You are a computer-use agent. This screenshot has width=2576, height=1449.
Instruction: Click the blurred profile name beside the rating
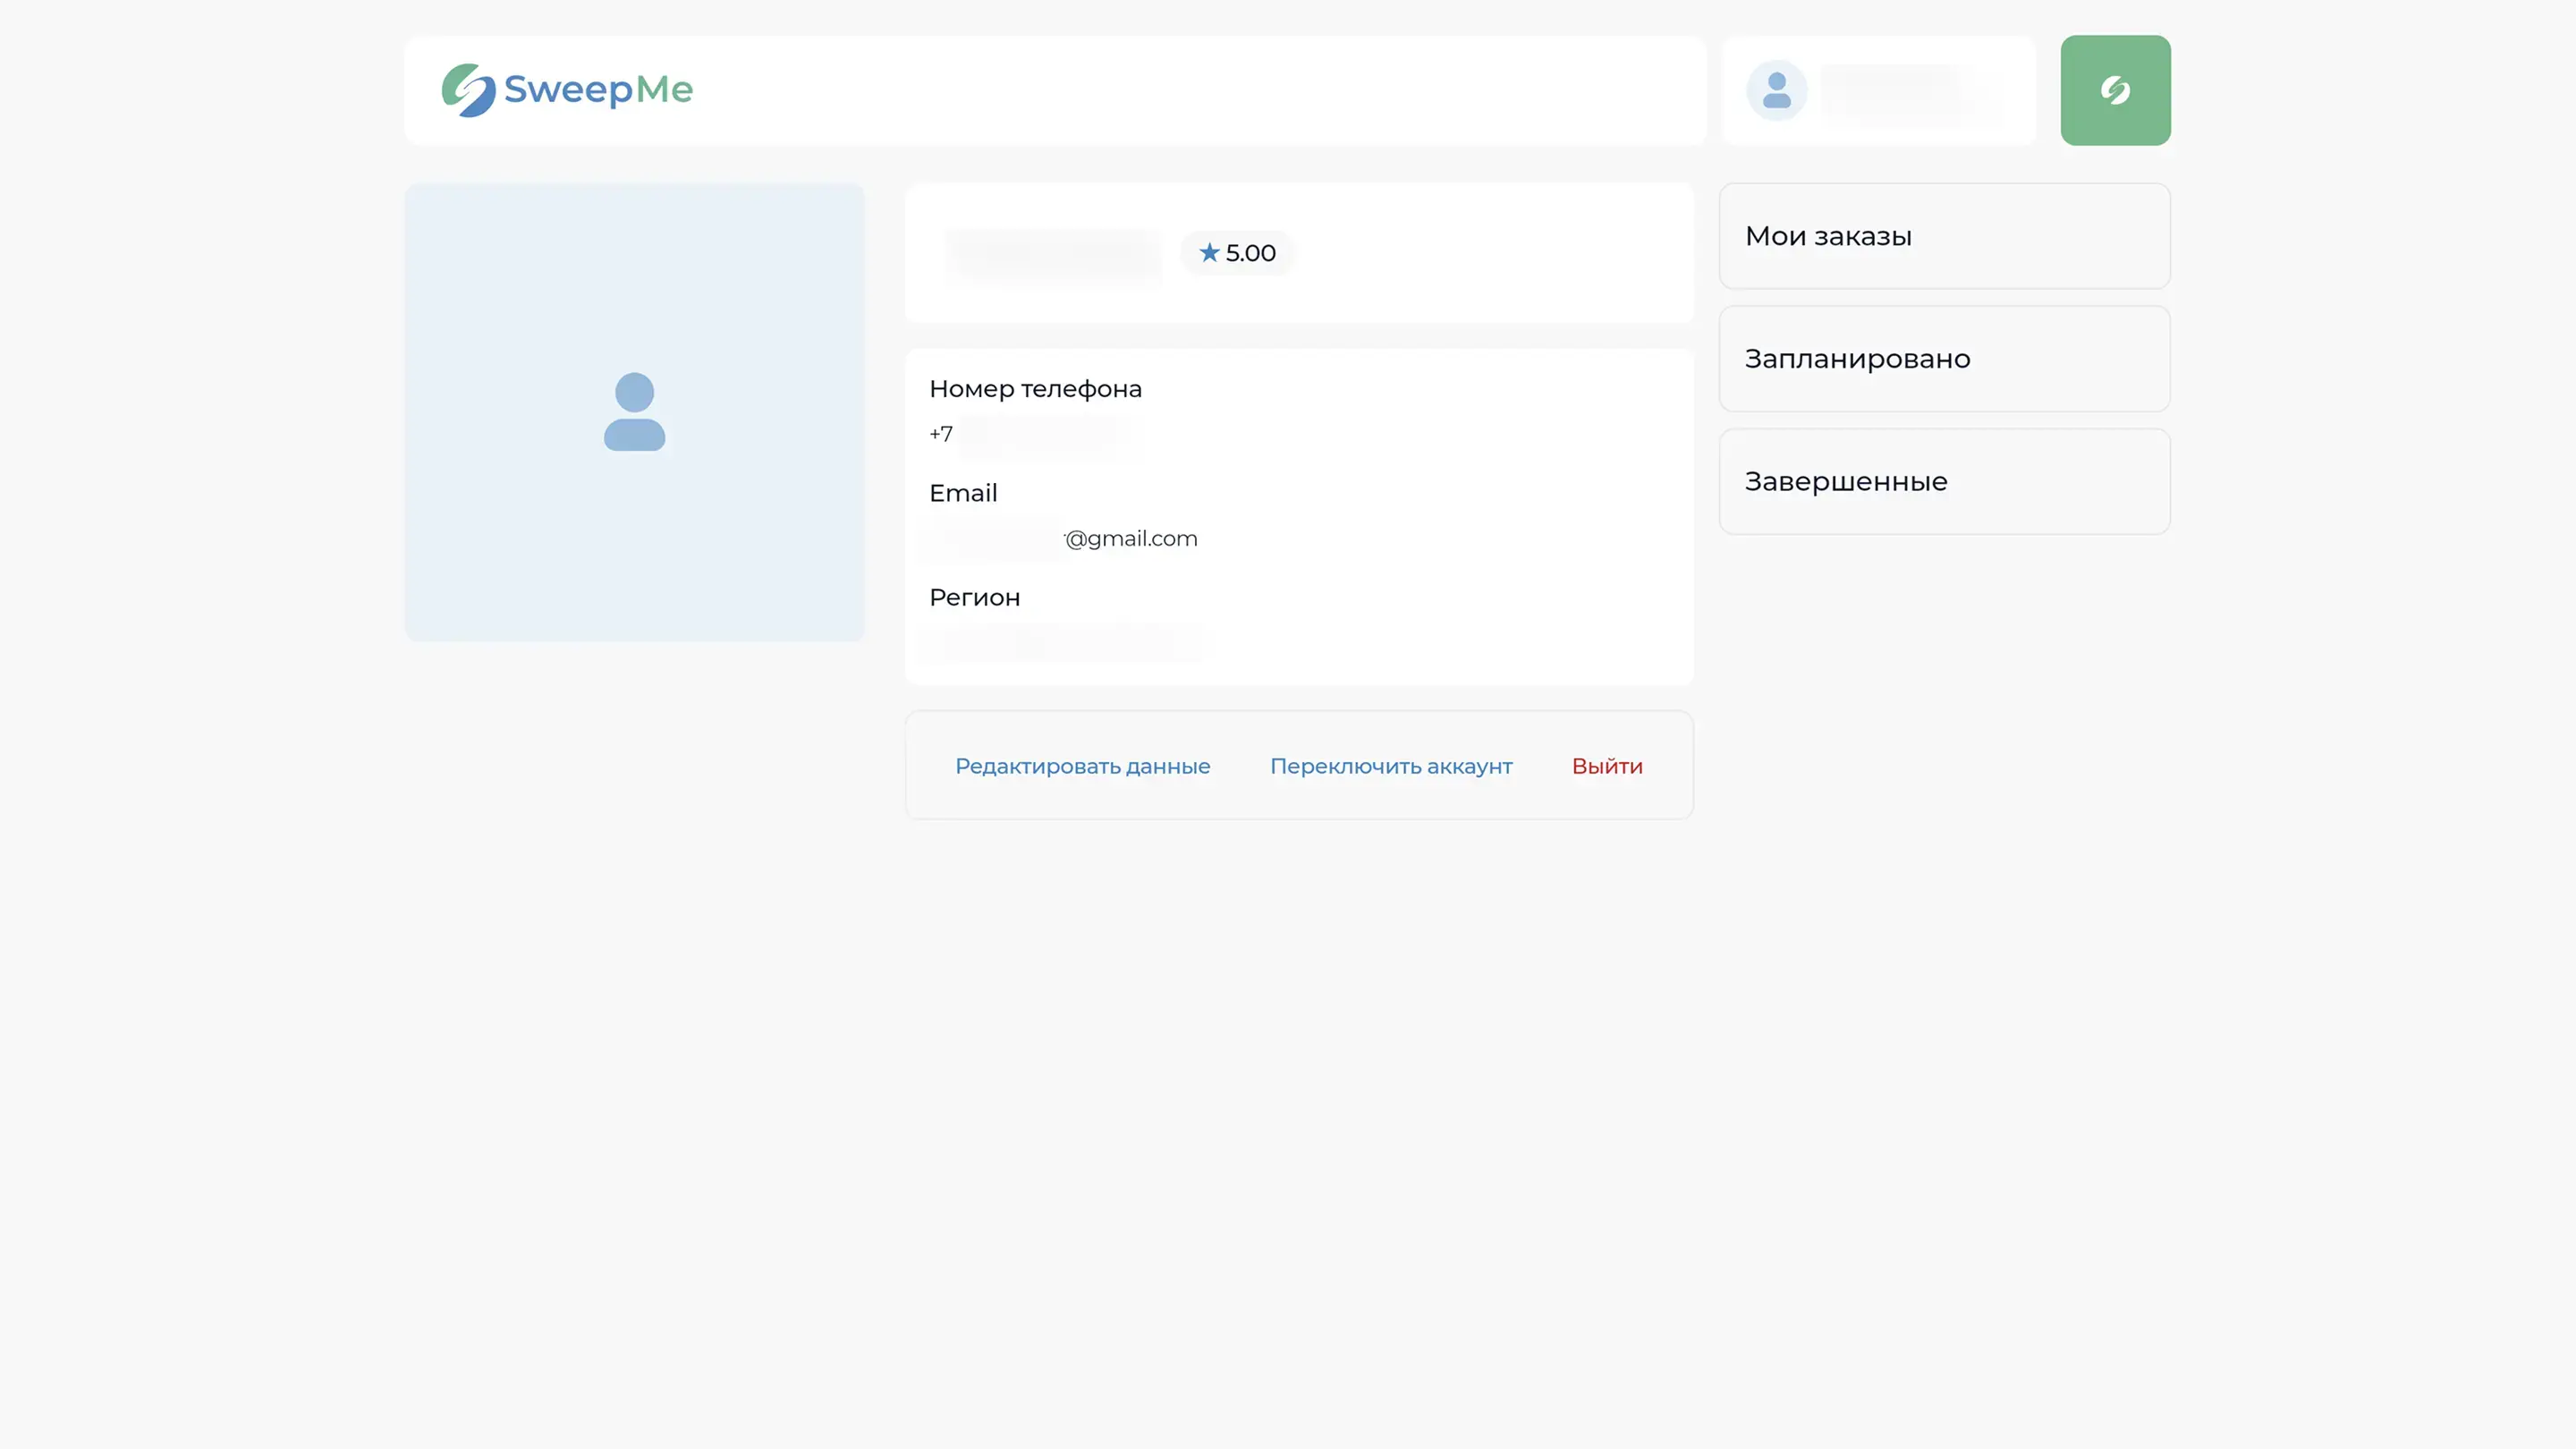coord(1053,254)
